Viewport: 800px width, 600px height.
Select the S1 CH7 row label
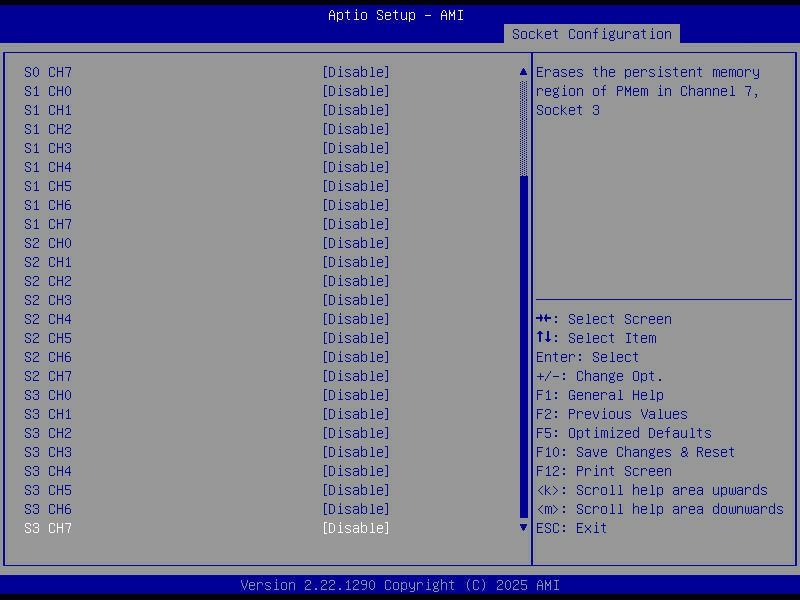pyautogui.click(x=48, y=224)
